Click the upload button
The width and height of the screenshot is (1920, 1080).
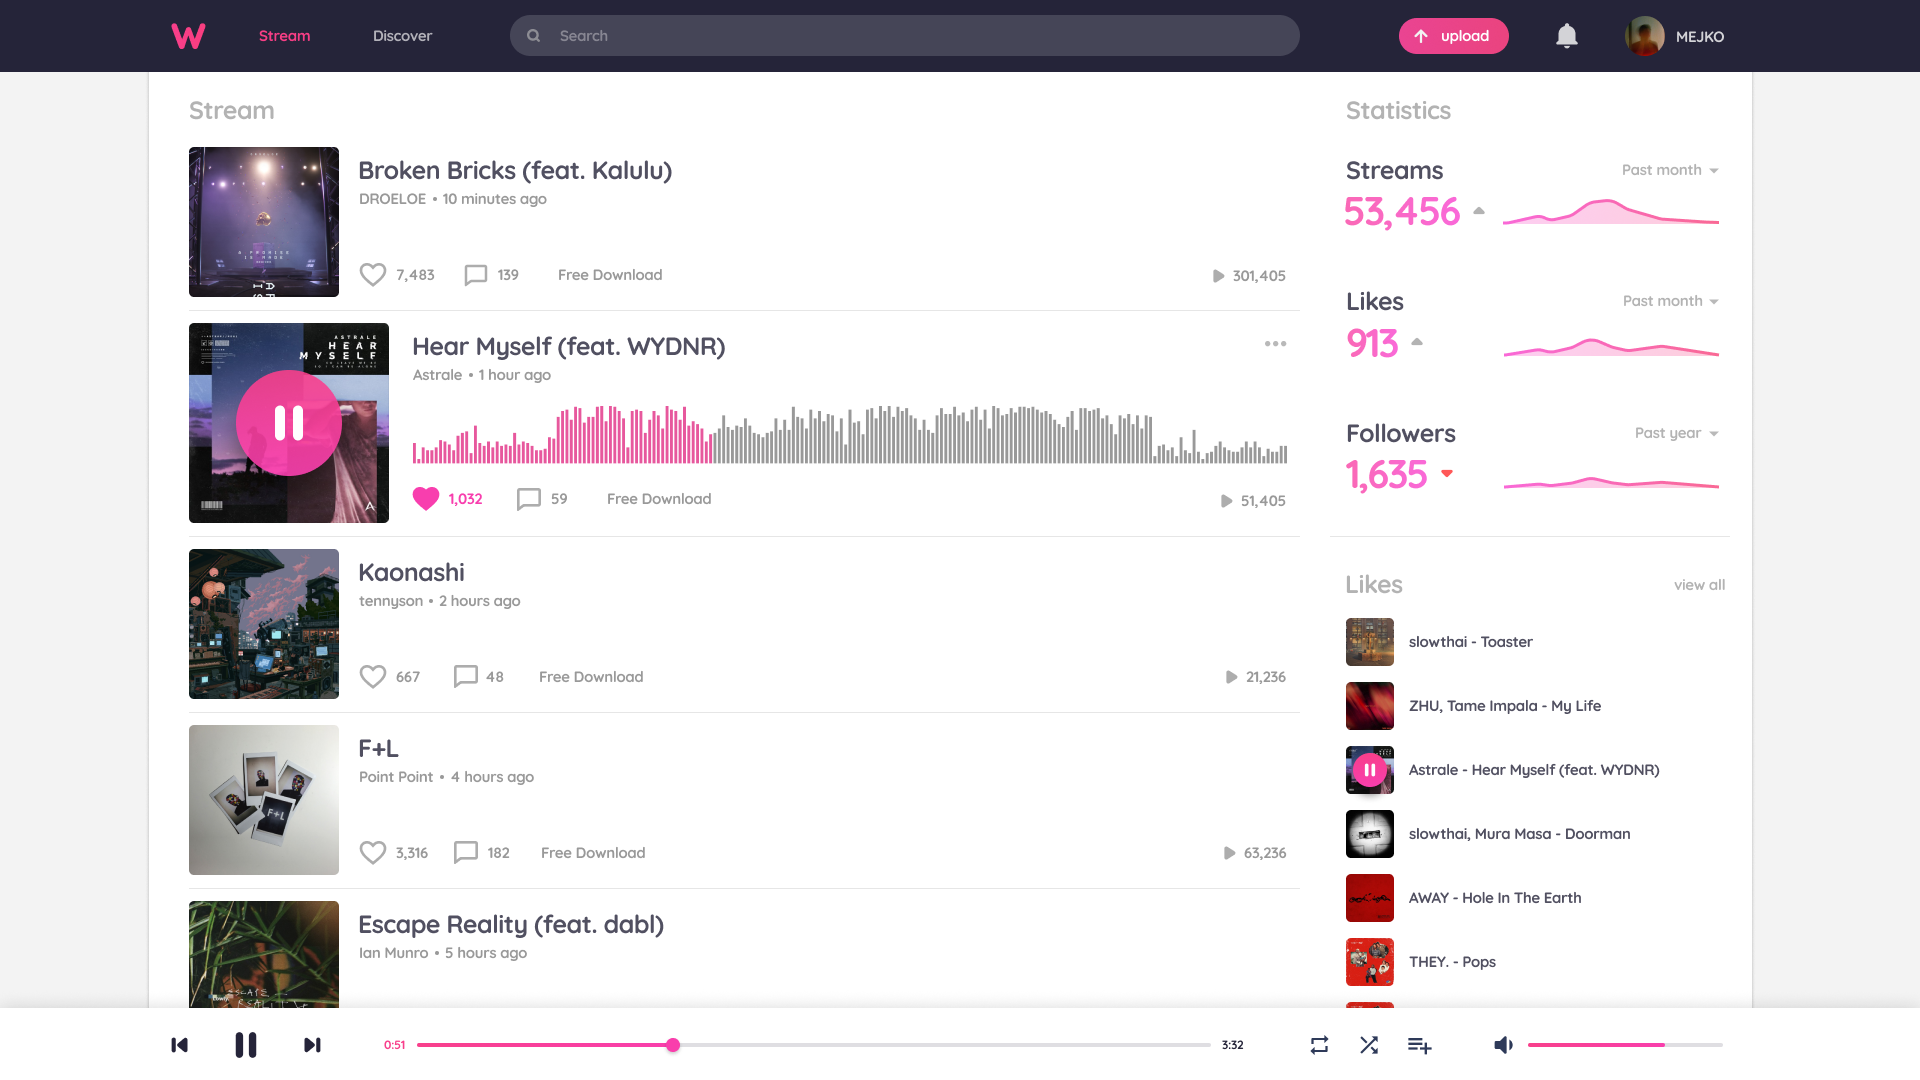1453,36
